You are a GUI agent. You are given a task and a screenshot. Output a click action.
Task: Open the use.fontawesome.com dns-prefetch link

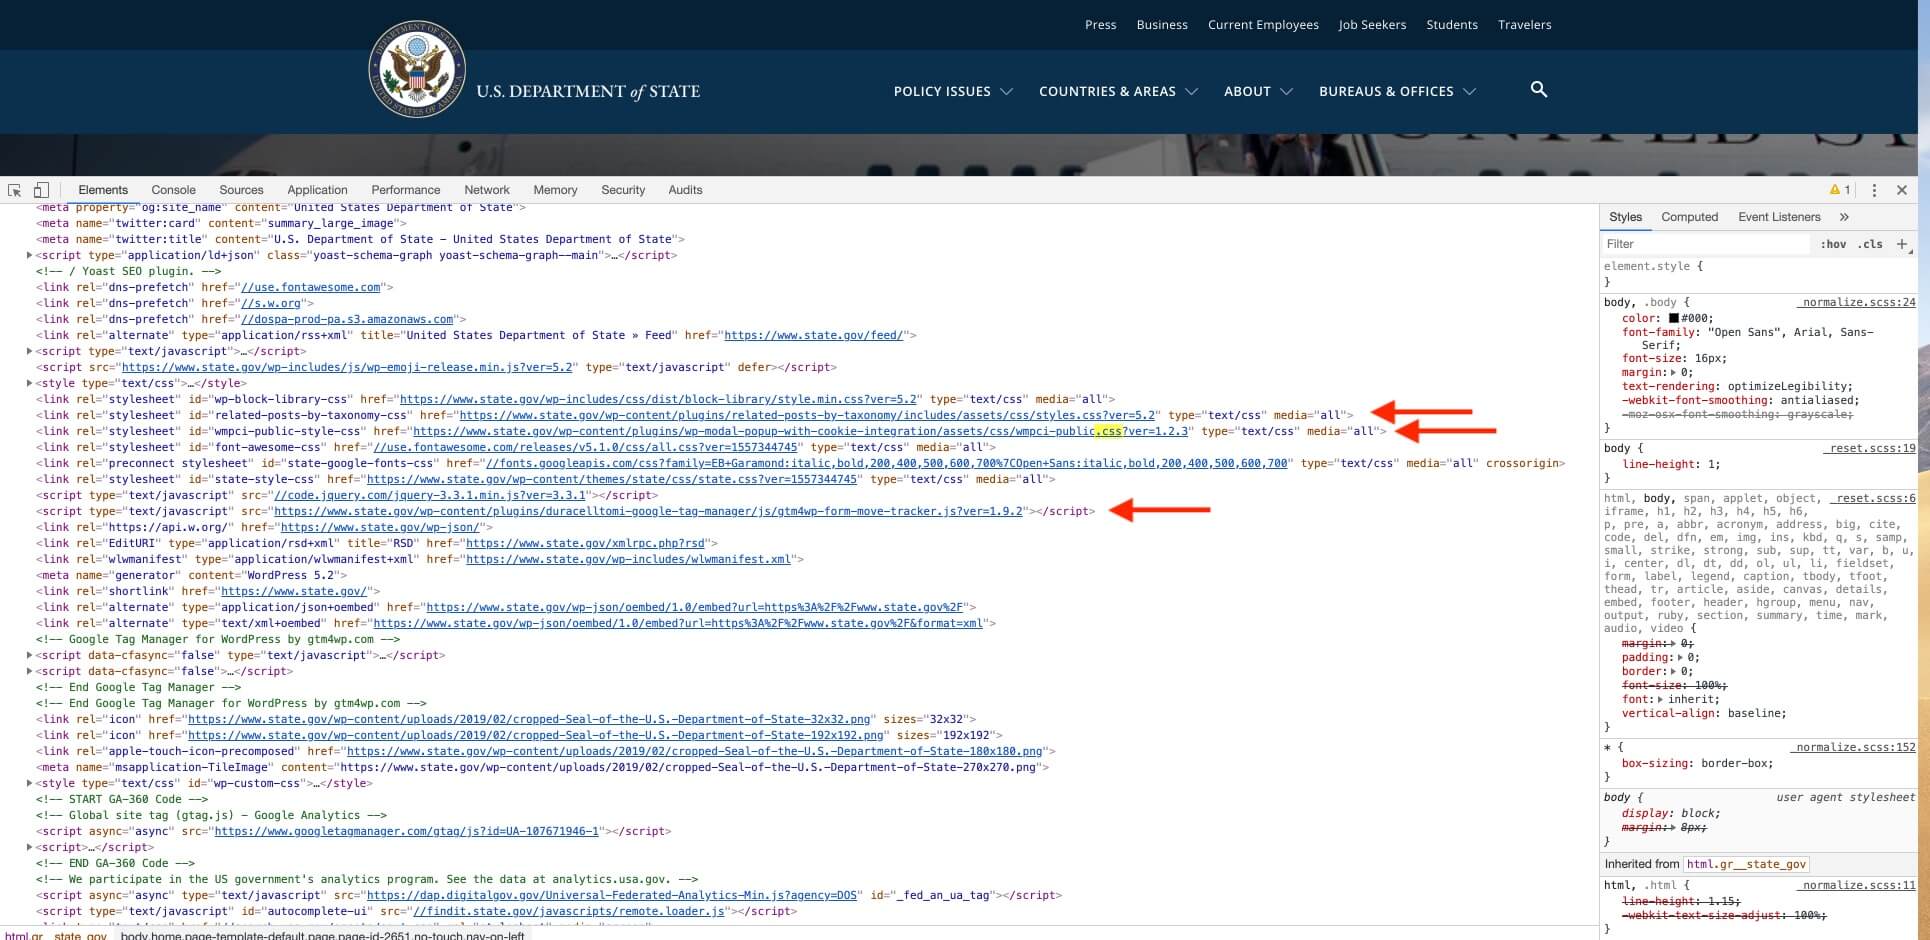[311, 287]
